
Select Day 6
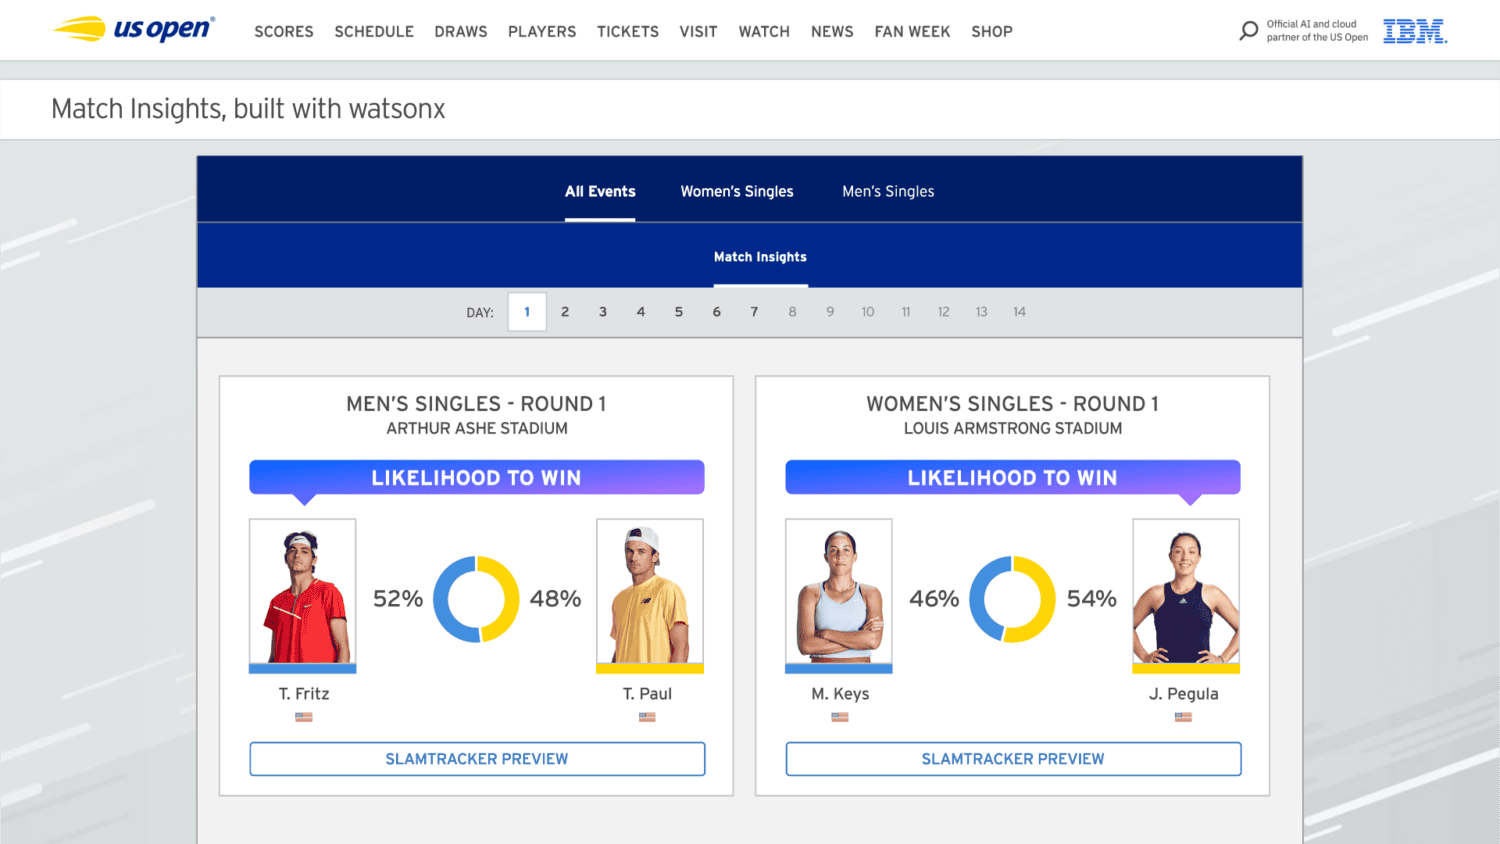pyautogui.click(x=717, y=312)
